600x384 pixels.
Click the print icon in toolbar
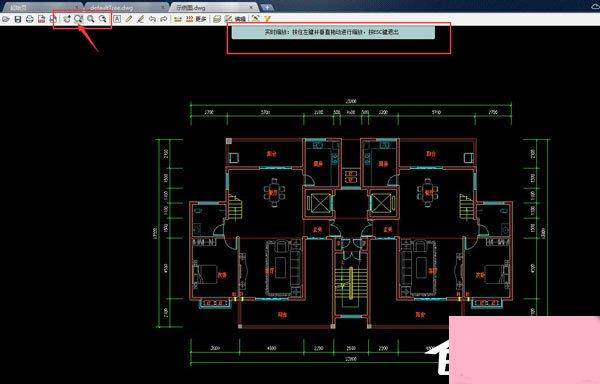pos(29,19)
